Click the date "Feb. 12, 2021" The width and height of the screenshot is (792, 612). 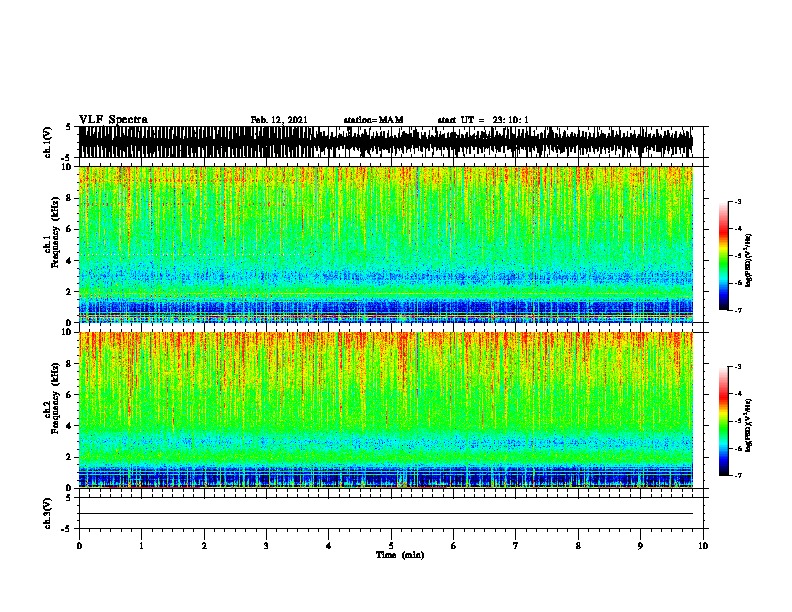(x=279, y=120)
